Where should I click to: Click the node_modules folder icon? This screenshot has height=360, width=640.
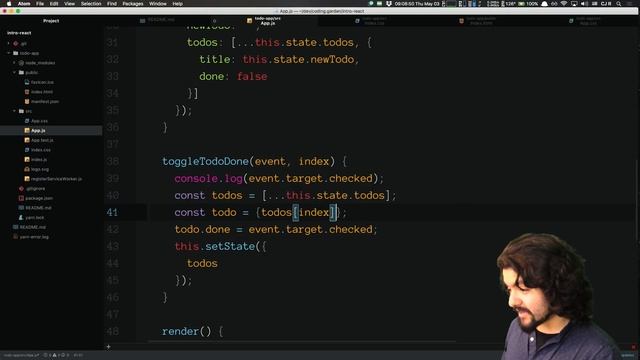point(21,63)
